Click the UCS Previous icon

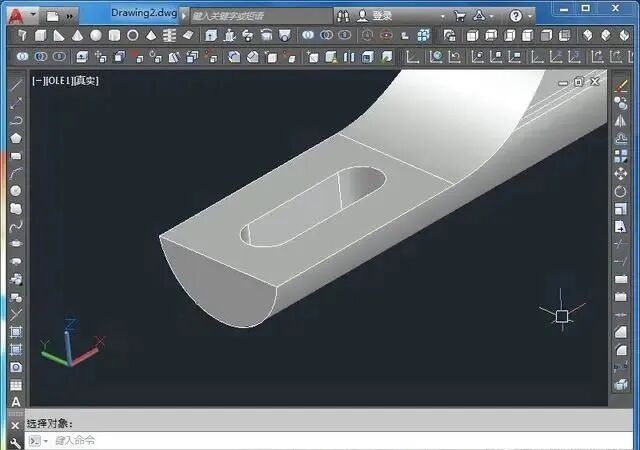point(454,57)
